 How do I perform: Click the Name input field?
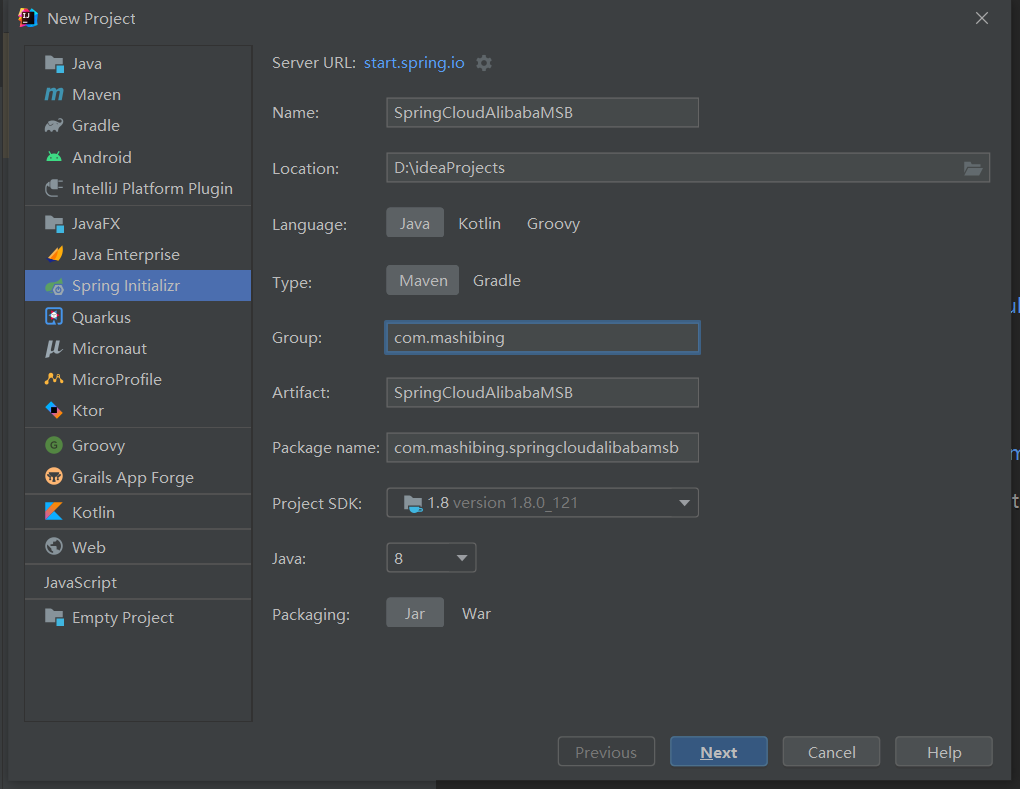tap(543, 113)
